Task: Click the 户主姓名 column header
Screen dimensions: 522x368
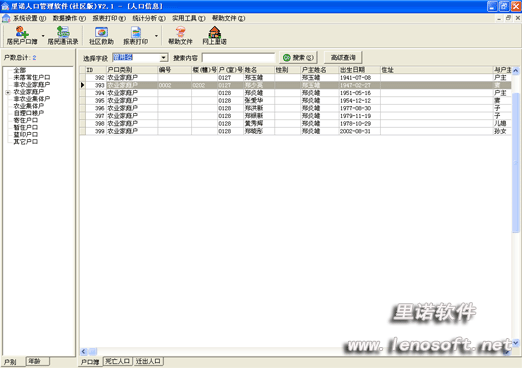Action: tap(320, 70)
